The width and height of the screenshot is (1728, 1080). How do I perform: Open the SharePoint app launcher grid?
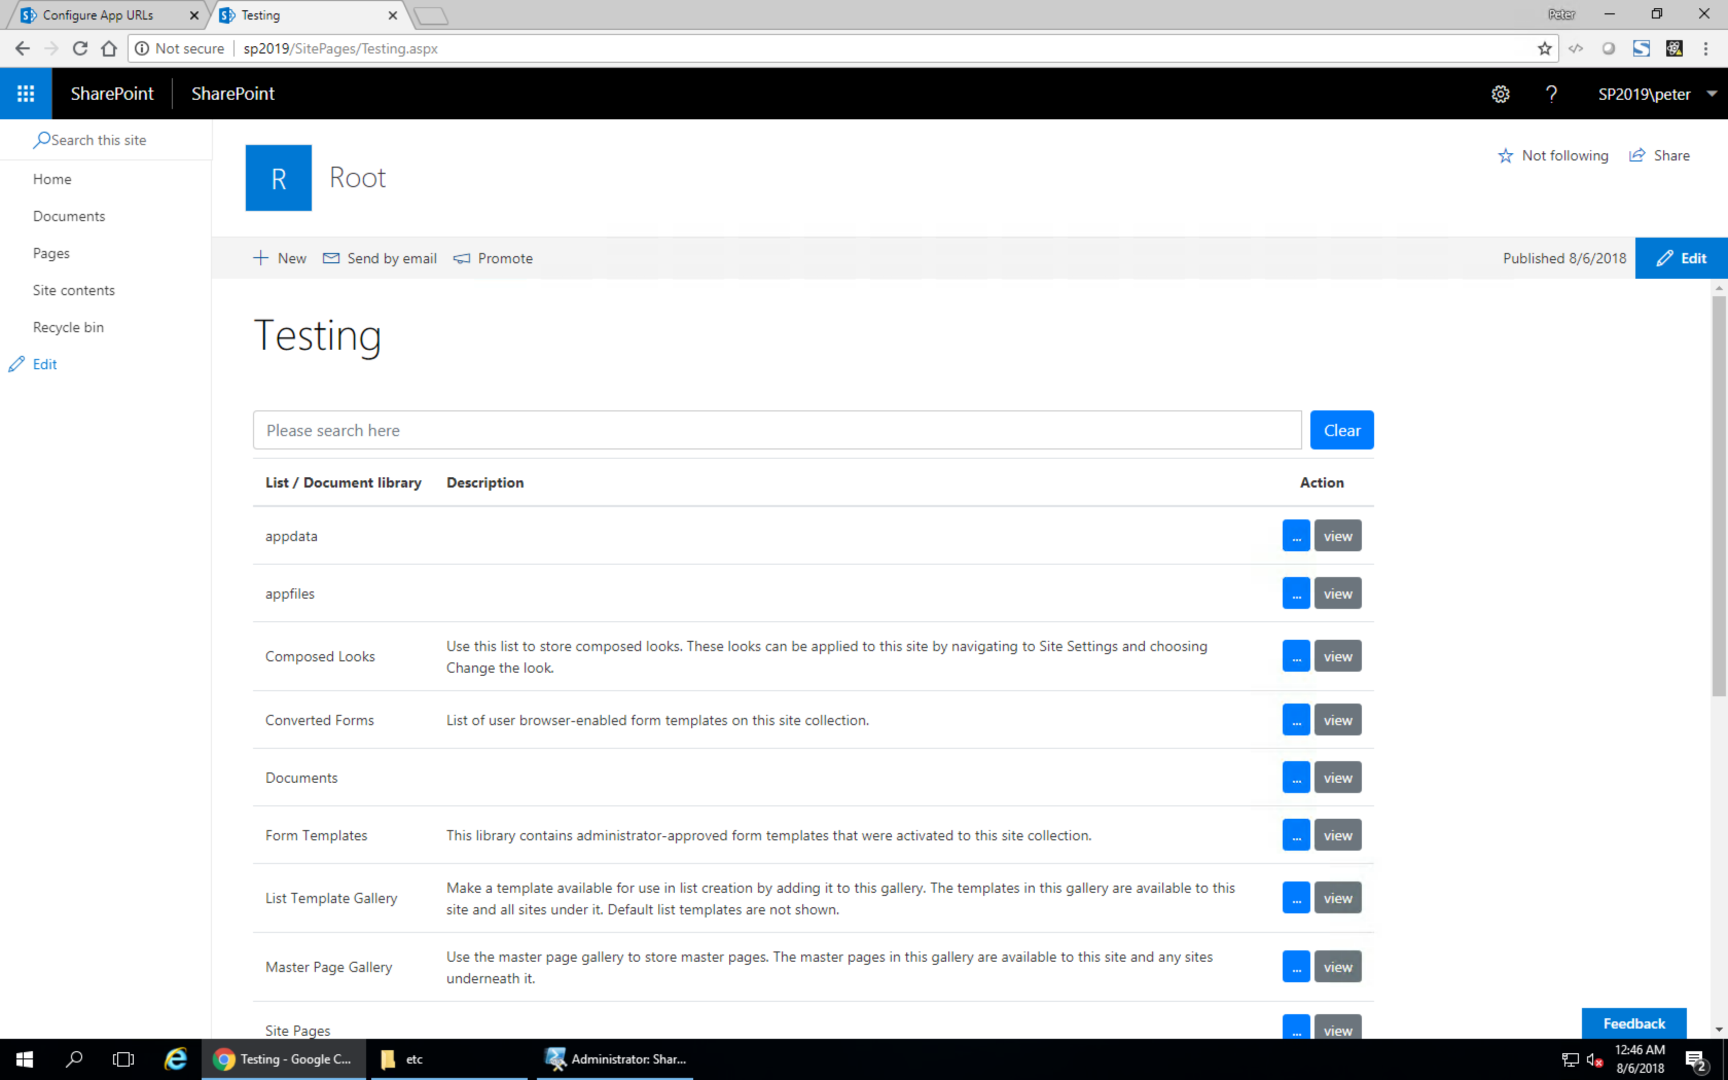coord(25,93)
